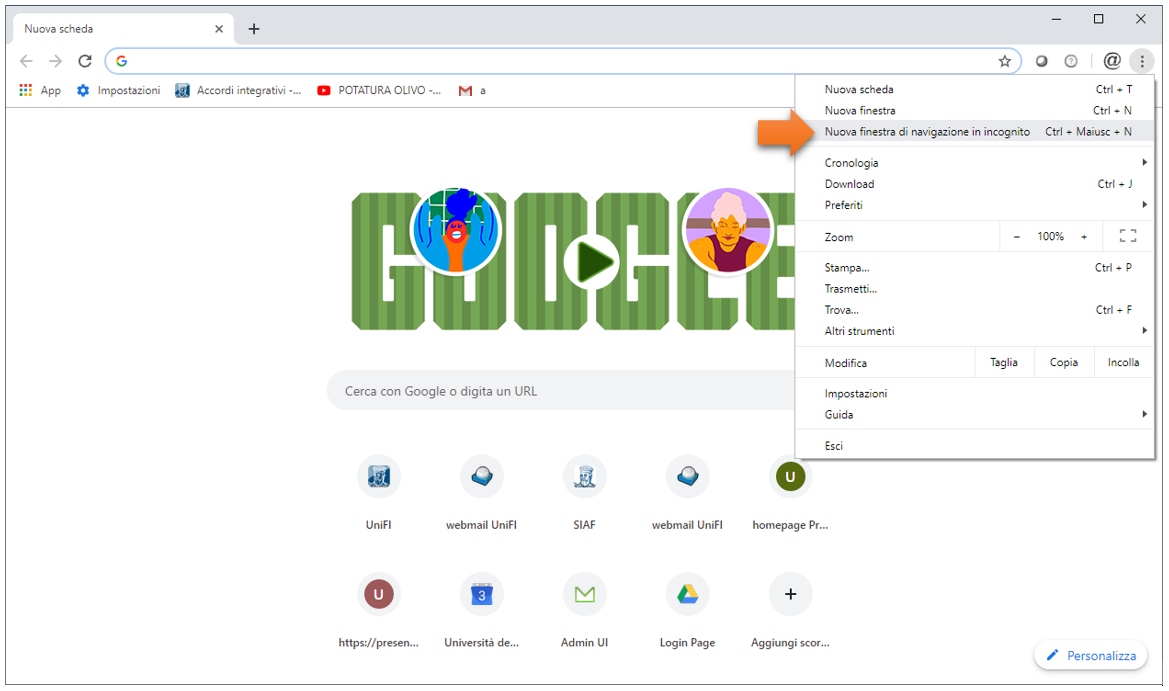
Task: Open the Università de... calendar shortcut
Action: (x=481, y=610)
